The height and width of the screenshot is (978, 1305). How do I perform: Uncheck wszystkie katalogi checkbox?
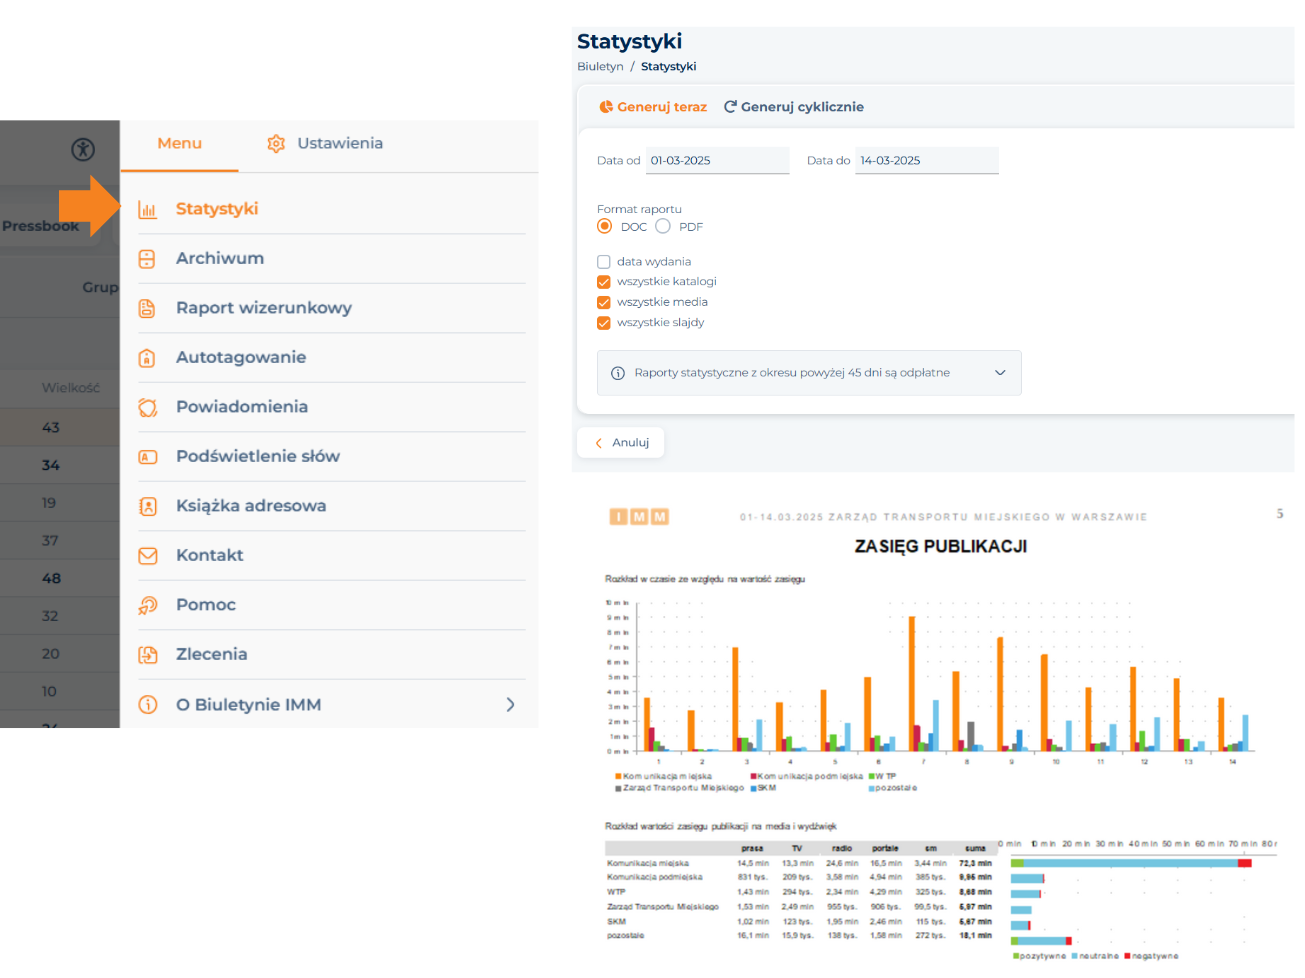coord(604,282)
